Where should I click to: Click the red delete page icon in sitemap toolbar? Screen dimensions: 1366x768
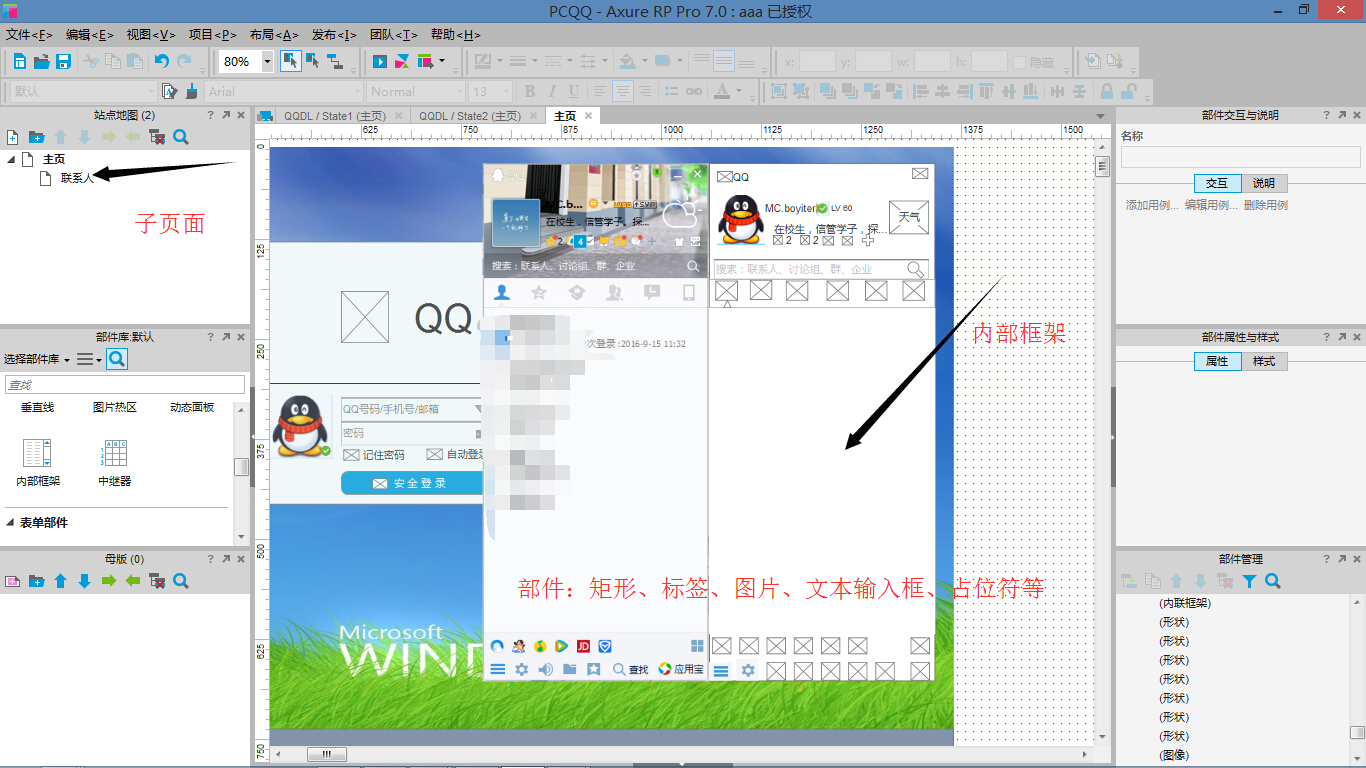pyautogui.click(x=156, y=137)
